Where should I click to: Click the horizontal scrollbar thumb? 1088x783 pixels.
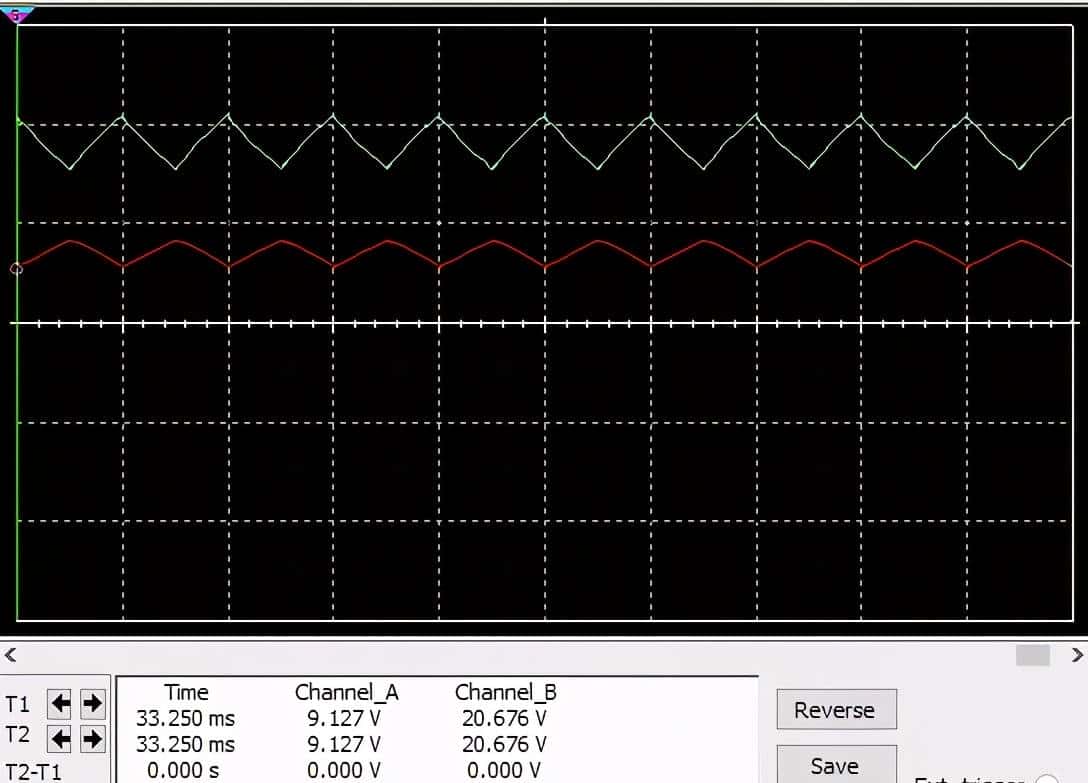click(x=1032, y=655)
